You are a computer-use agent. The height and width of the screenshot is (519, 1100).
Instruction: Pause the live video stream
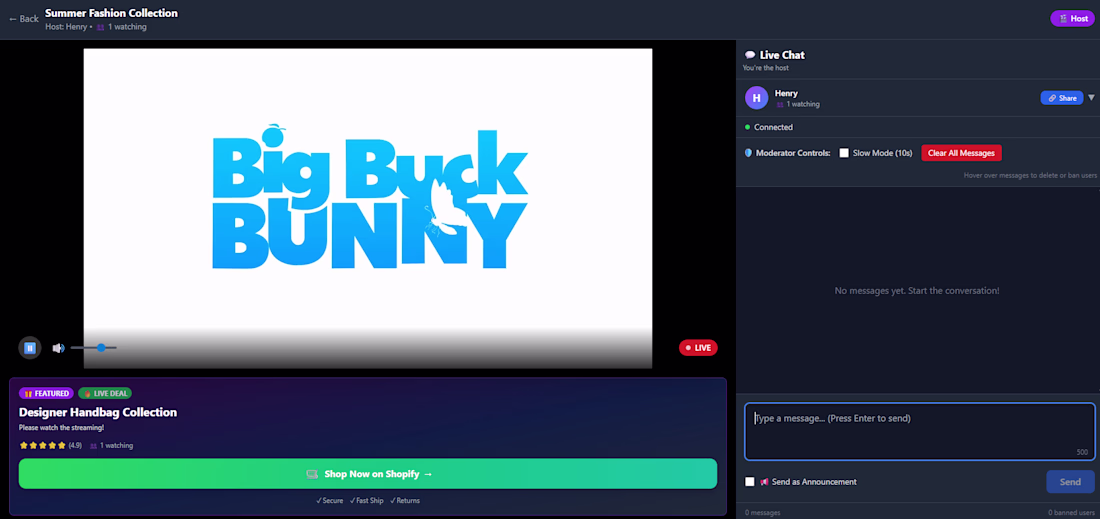pyautogui.click(x=29, y=347)
